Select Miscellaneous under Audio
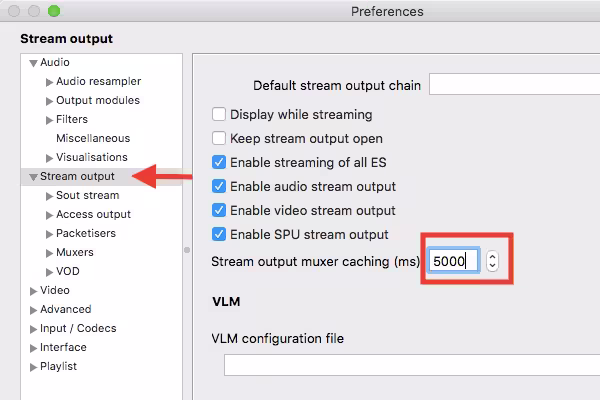 pyautogui.click(x=93, y=138)
